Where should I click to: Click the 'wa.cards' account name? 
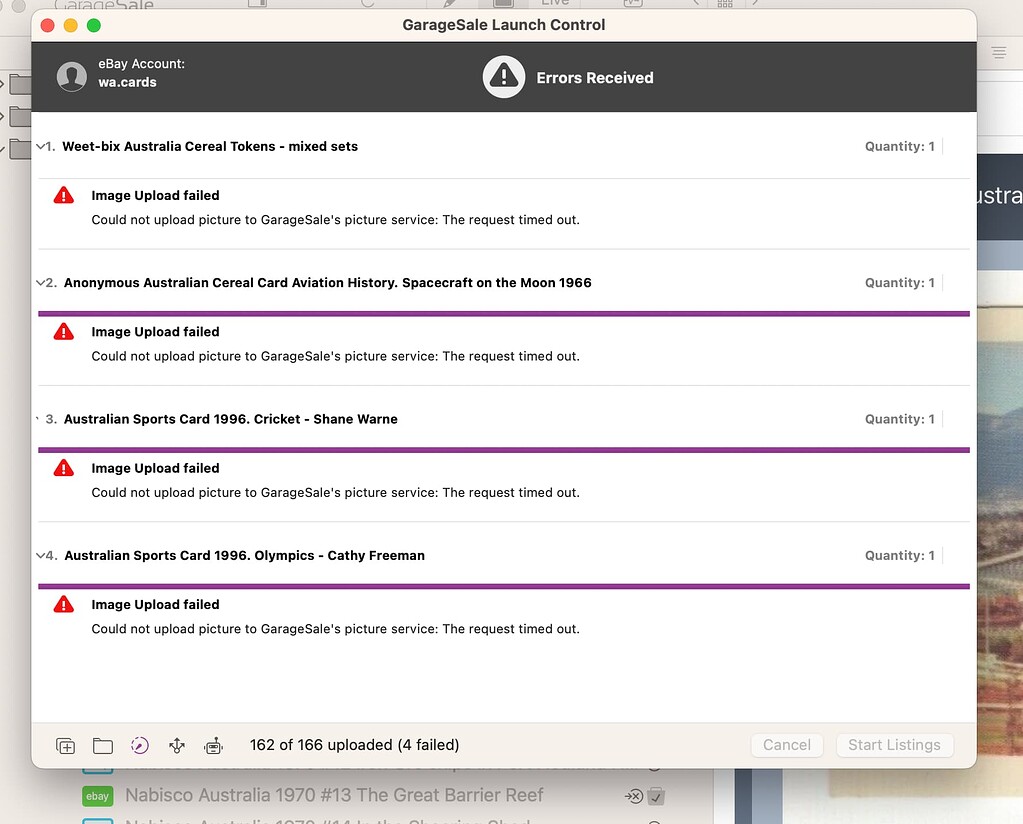[127, 82]
